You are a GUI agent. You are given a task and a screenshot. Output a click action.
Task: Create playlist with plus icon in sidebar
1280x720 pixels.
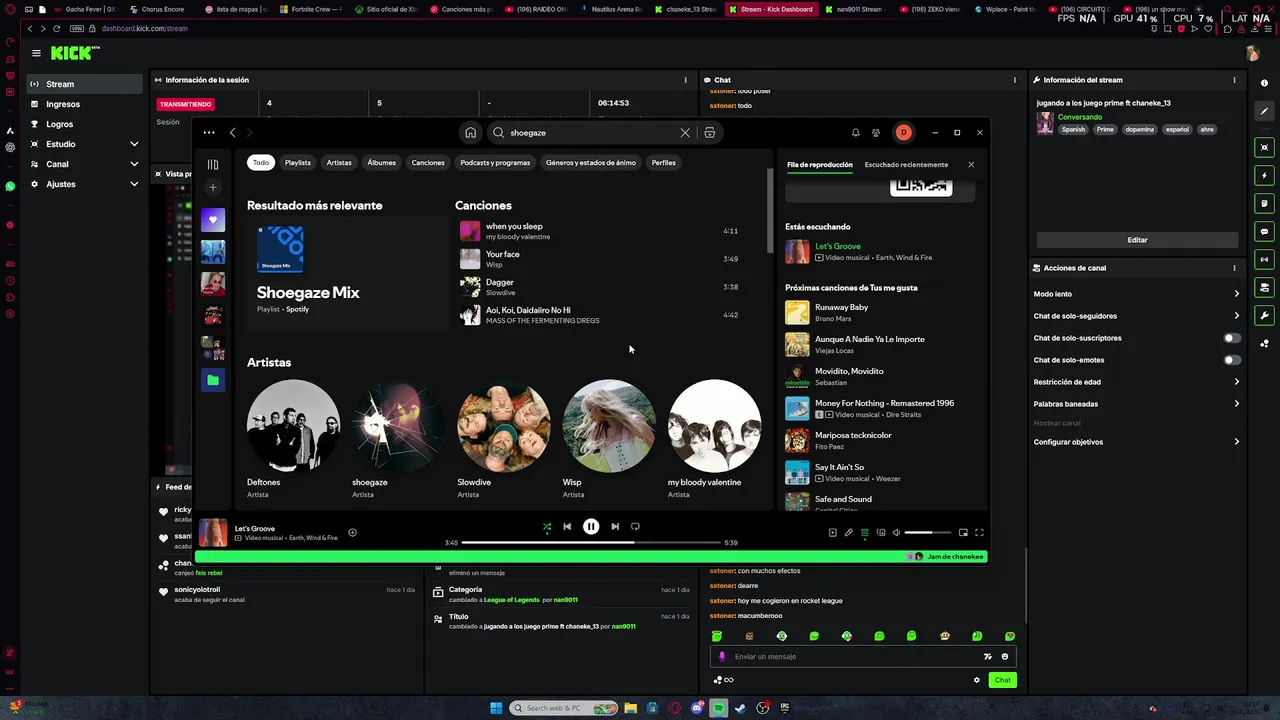[x=213, y=187]
